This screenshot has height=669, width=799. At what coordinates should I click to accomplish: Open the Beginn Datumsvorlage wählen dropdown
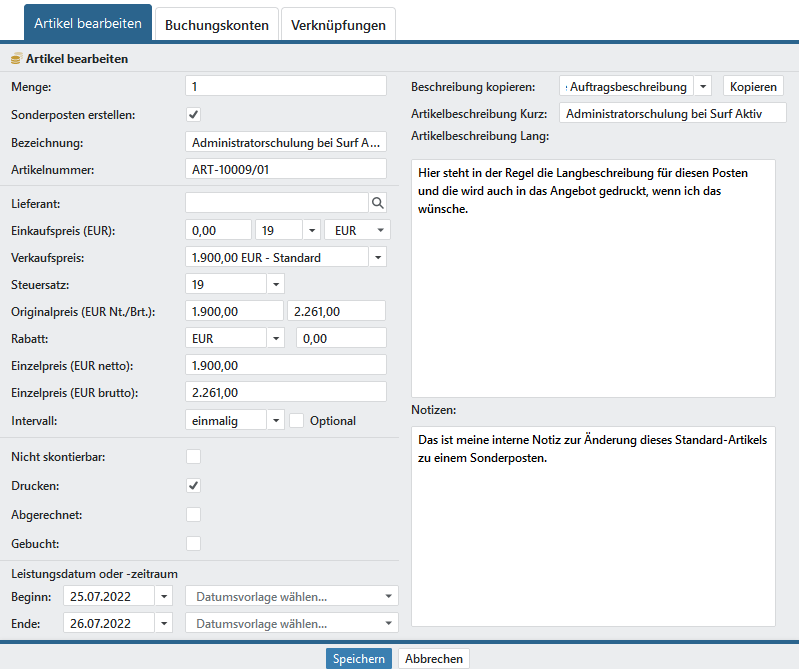point(291,596)
